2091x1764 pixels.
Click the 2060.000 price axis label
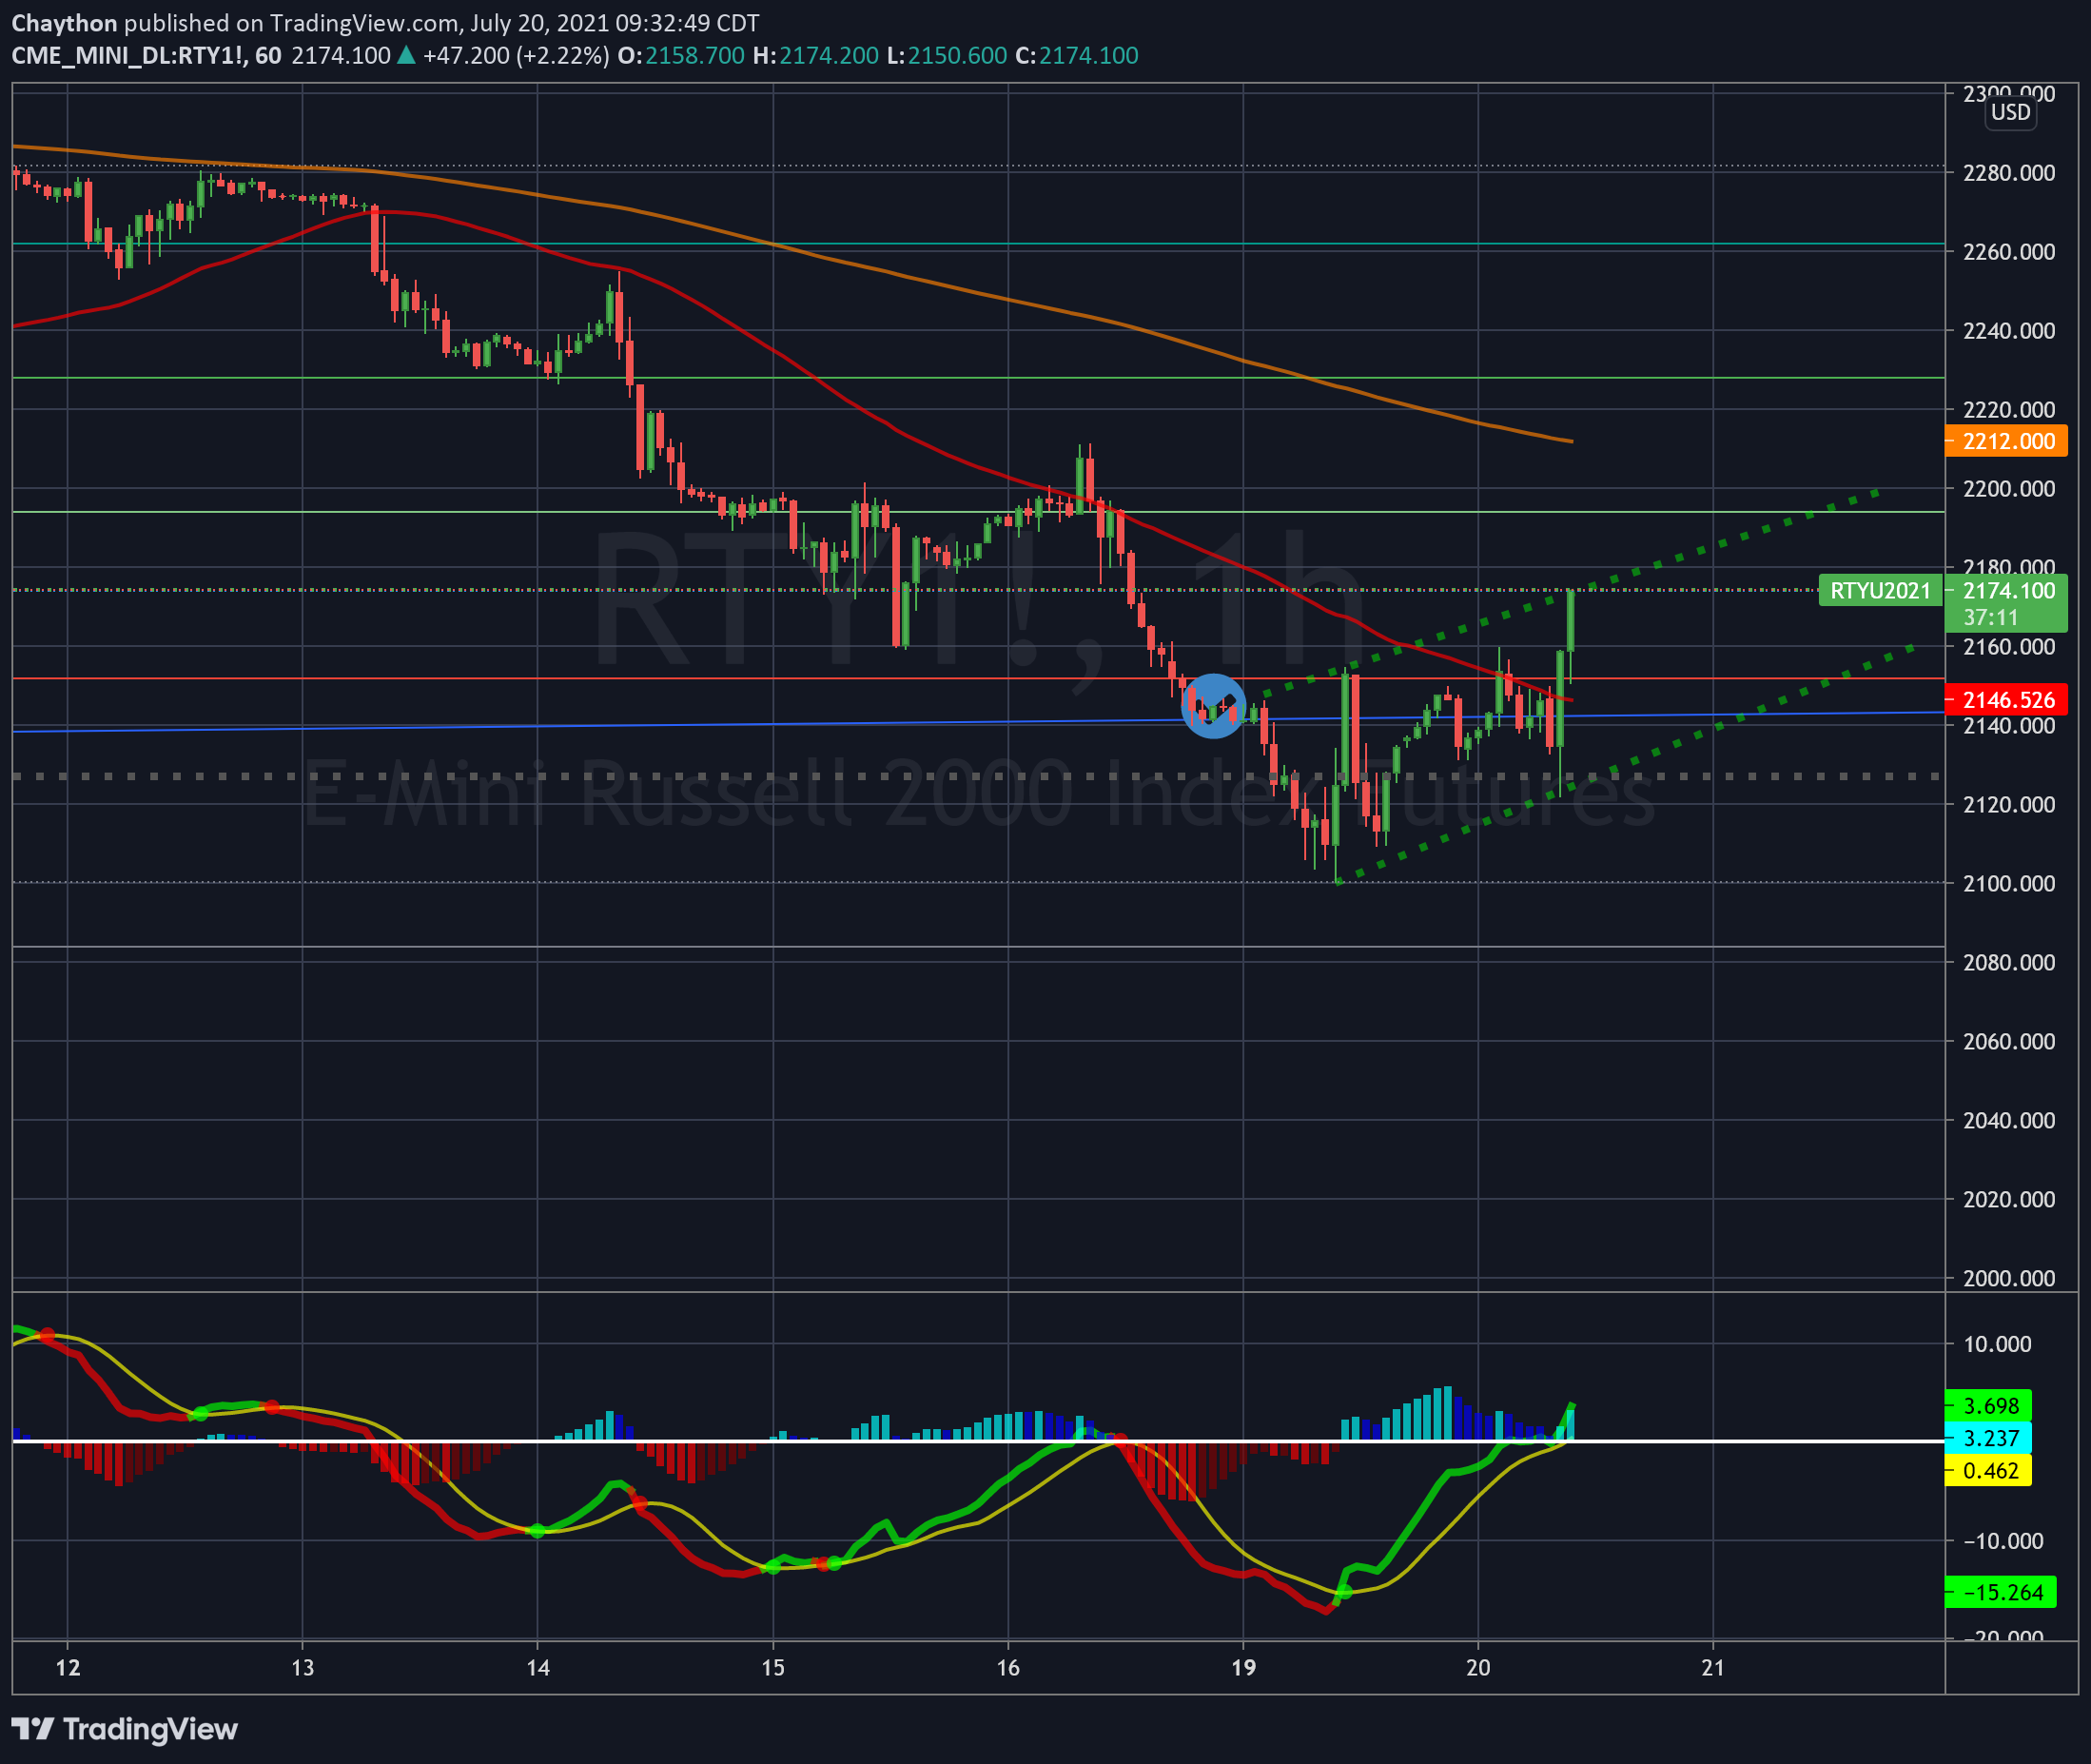[2009, 1042]
